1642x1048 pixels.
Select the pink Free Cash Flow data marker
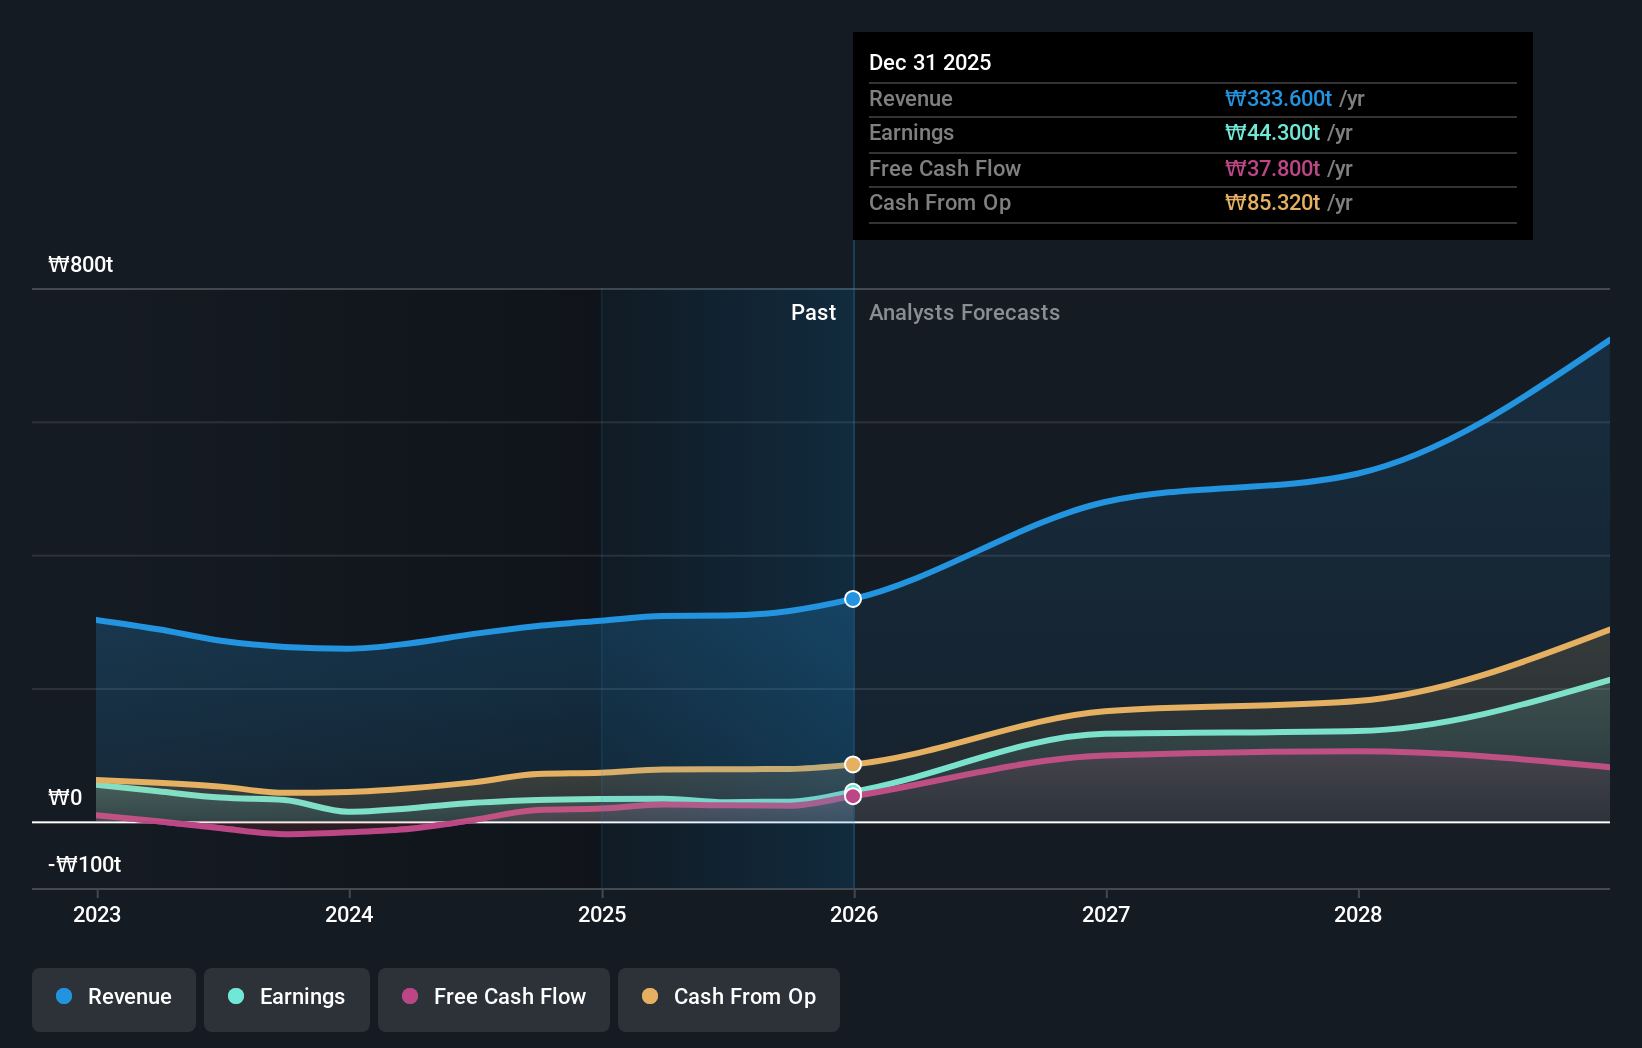pyautogui.click(x=853, y=797)
